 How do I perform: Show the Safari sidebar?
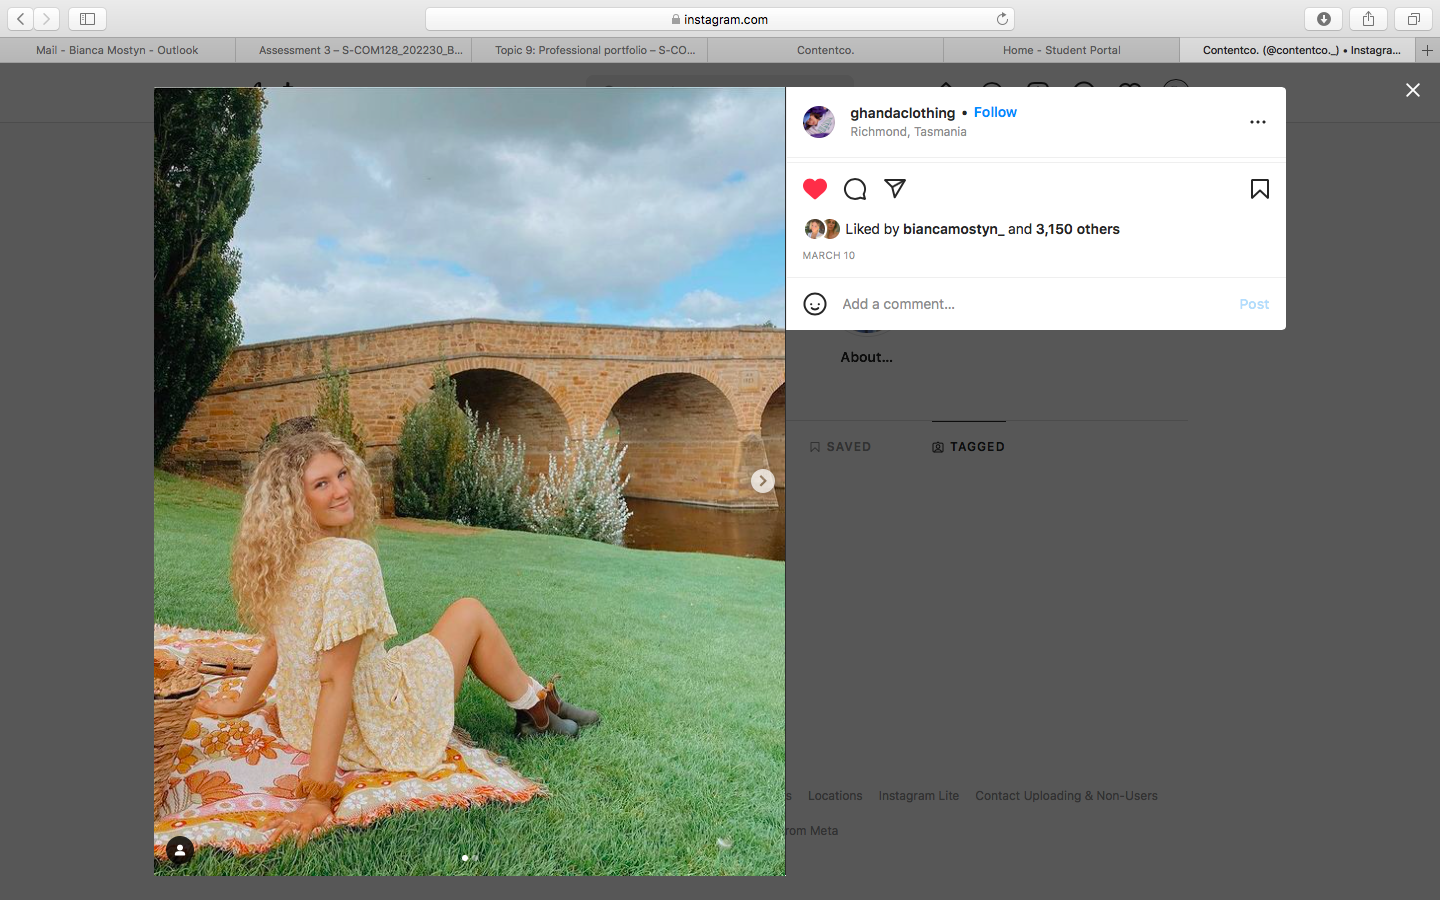pos(87,19)
